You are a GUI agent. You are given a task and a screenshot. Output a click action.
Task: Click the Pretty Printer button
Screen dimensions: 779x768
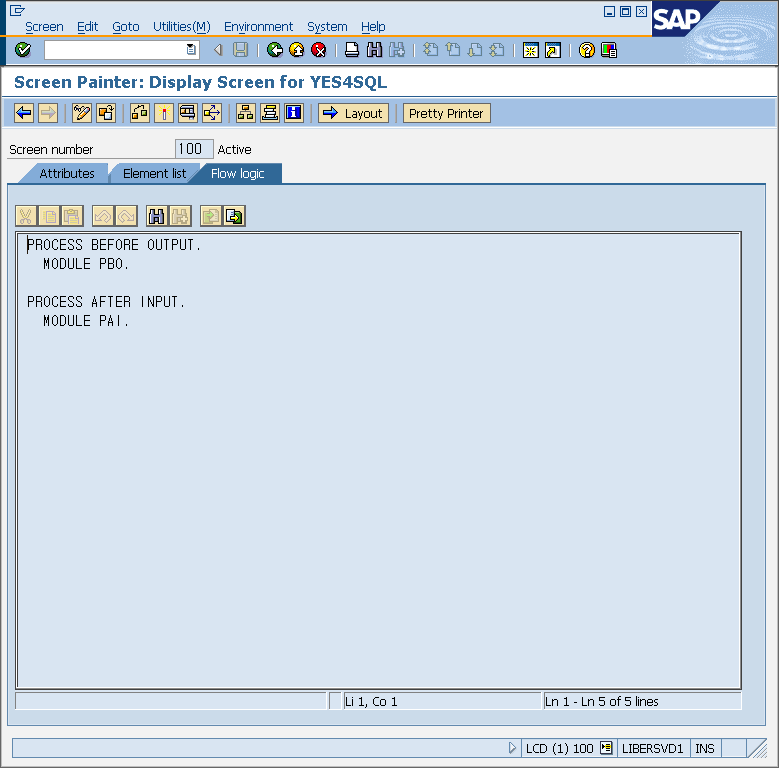(x=446, y=113)
